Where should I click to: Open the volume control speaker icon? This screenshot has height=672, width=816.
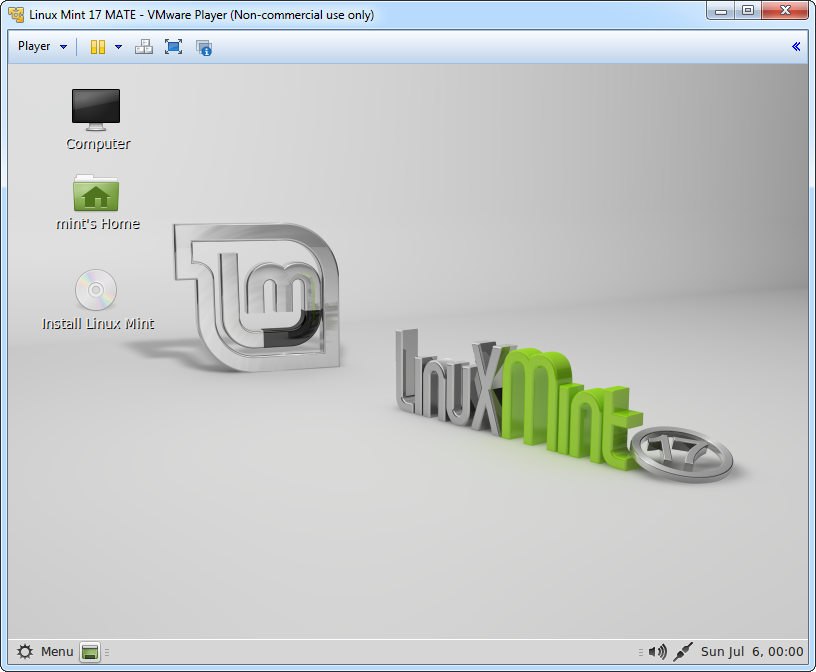click(x=658, y=652)
